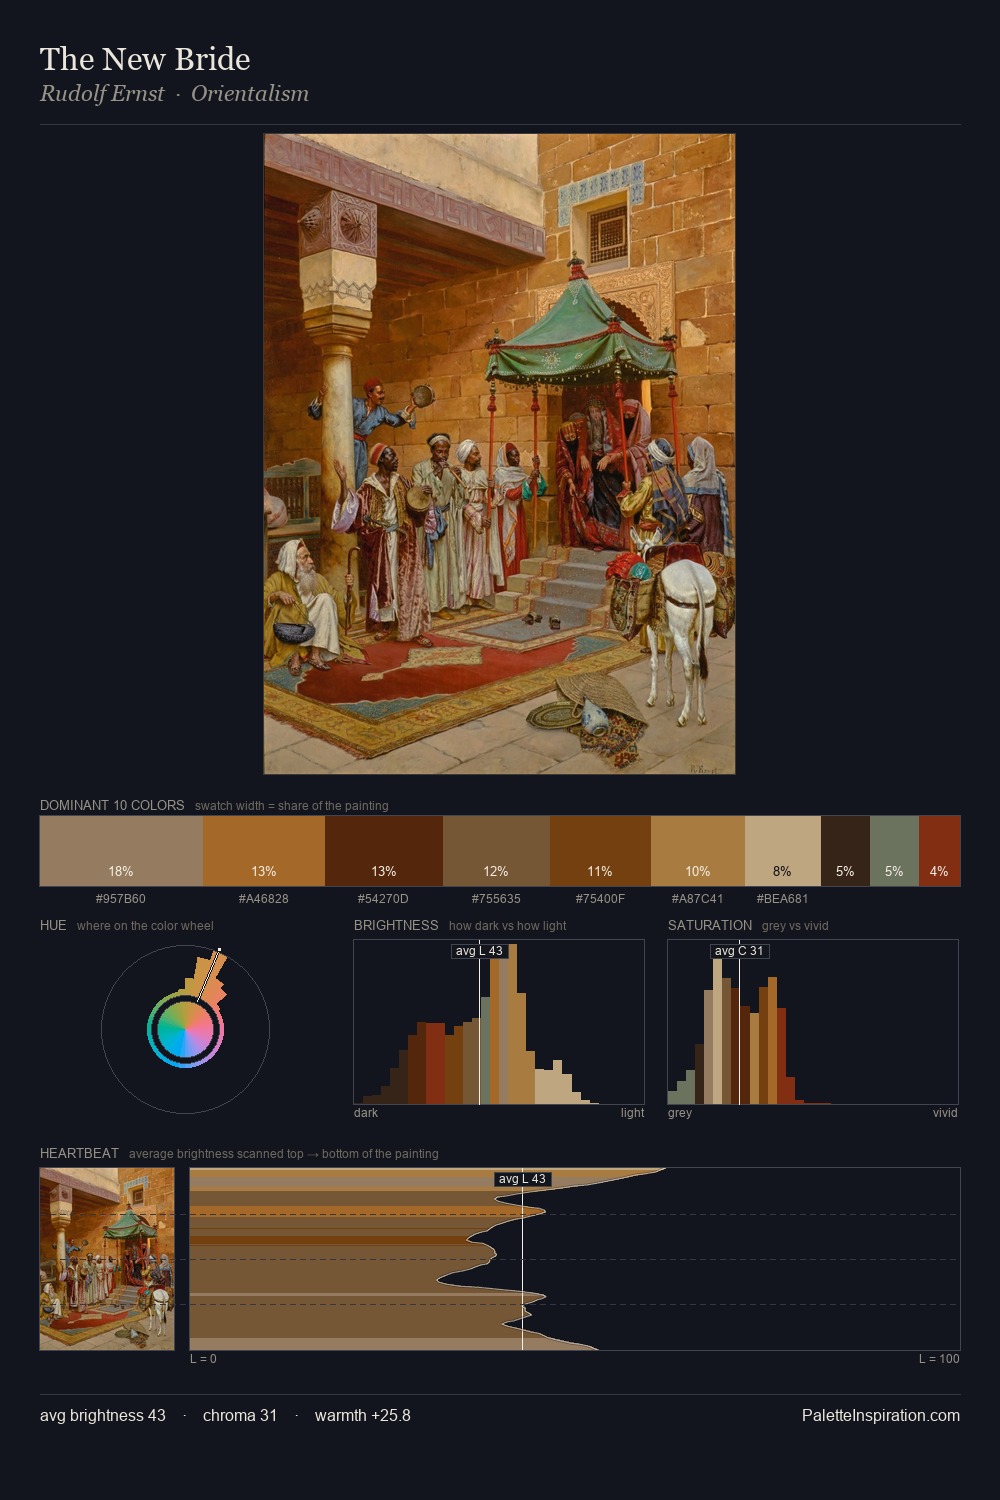This screenshot has height=1500, width=1000.
Task: Click the L = 100 axis label
Action: tap(939, 1359)
